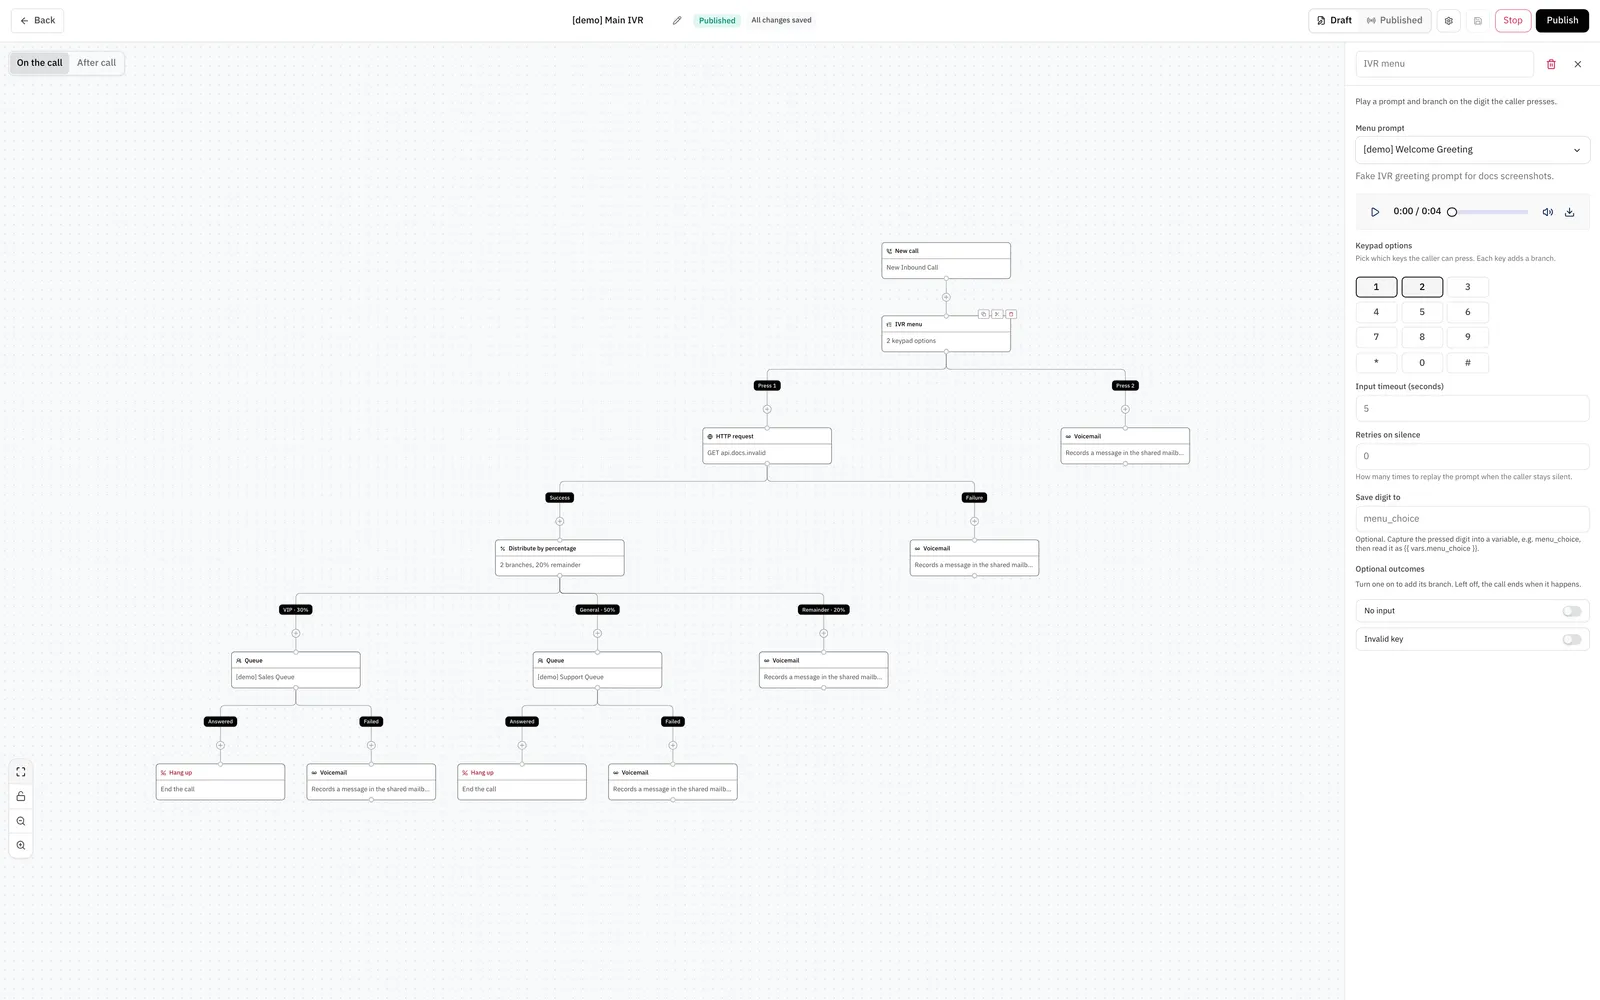The image size is (1600, 1000).
Task: Enable keypad key 0
Action: [1422, 363]
